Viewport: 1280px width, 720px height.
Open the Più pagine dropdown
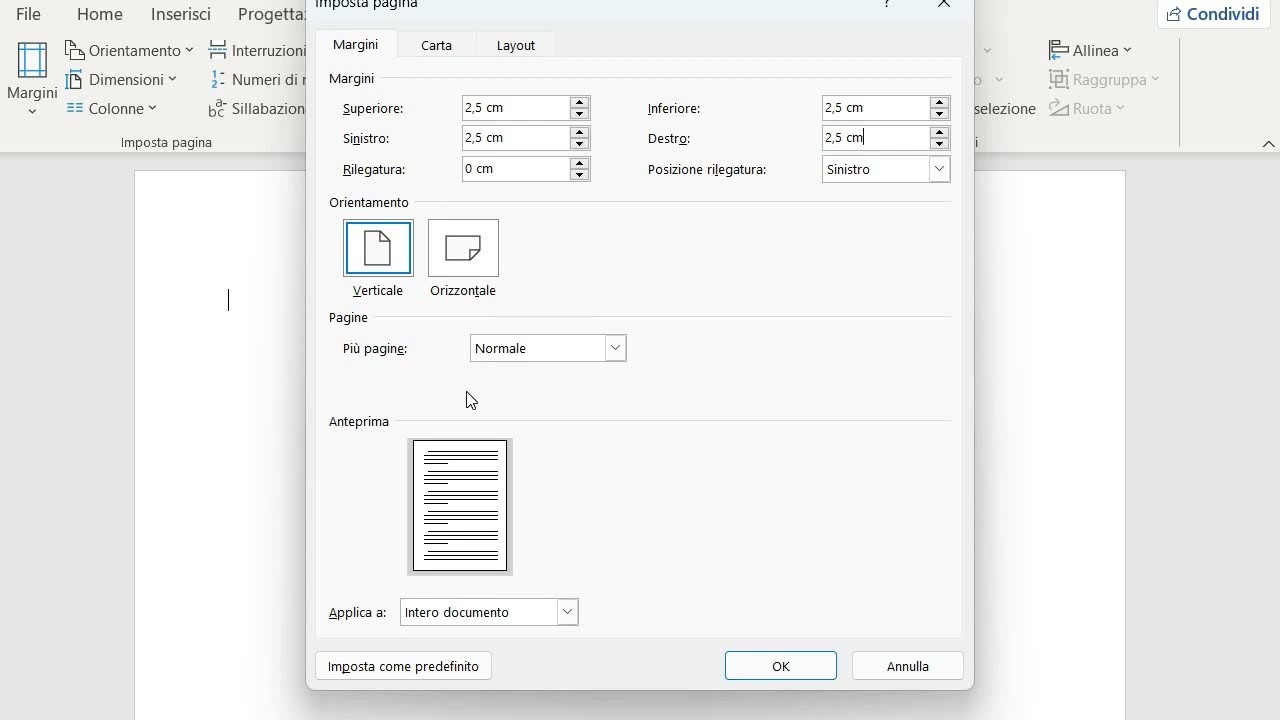tap(615, 348)
